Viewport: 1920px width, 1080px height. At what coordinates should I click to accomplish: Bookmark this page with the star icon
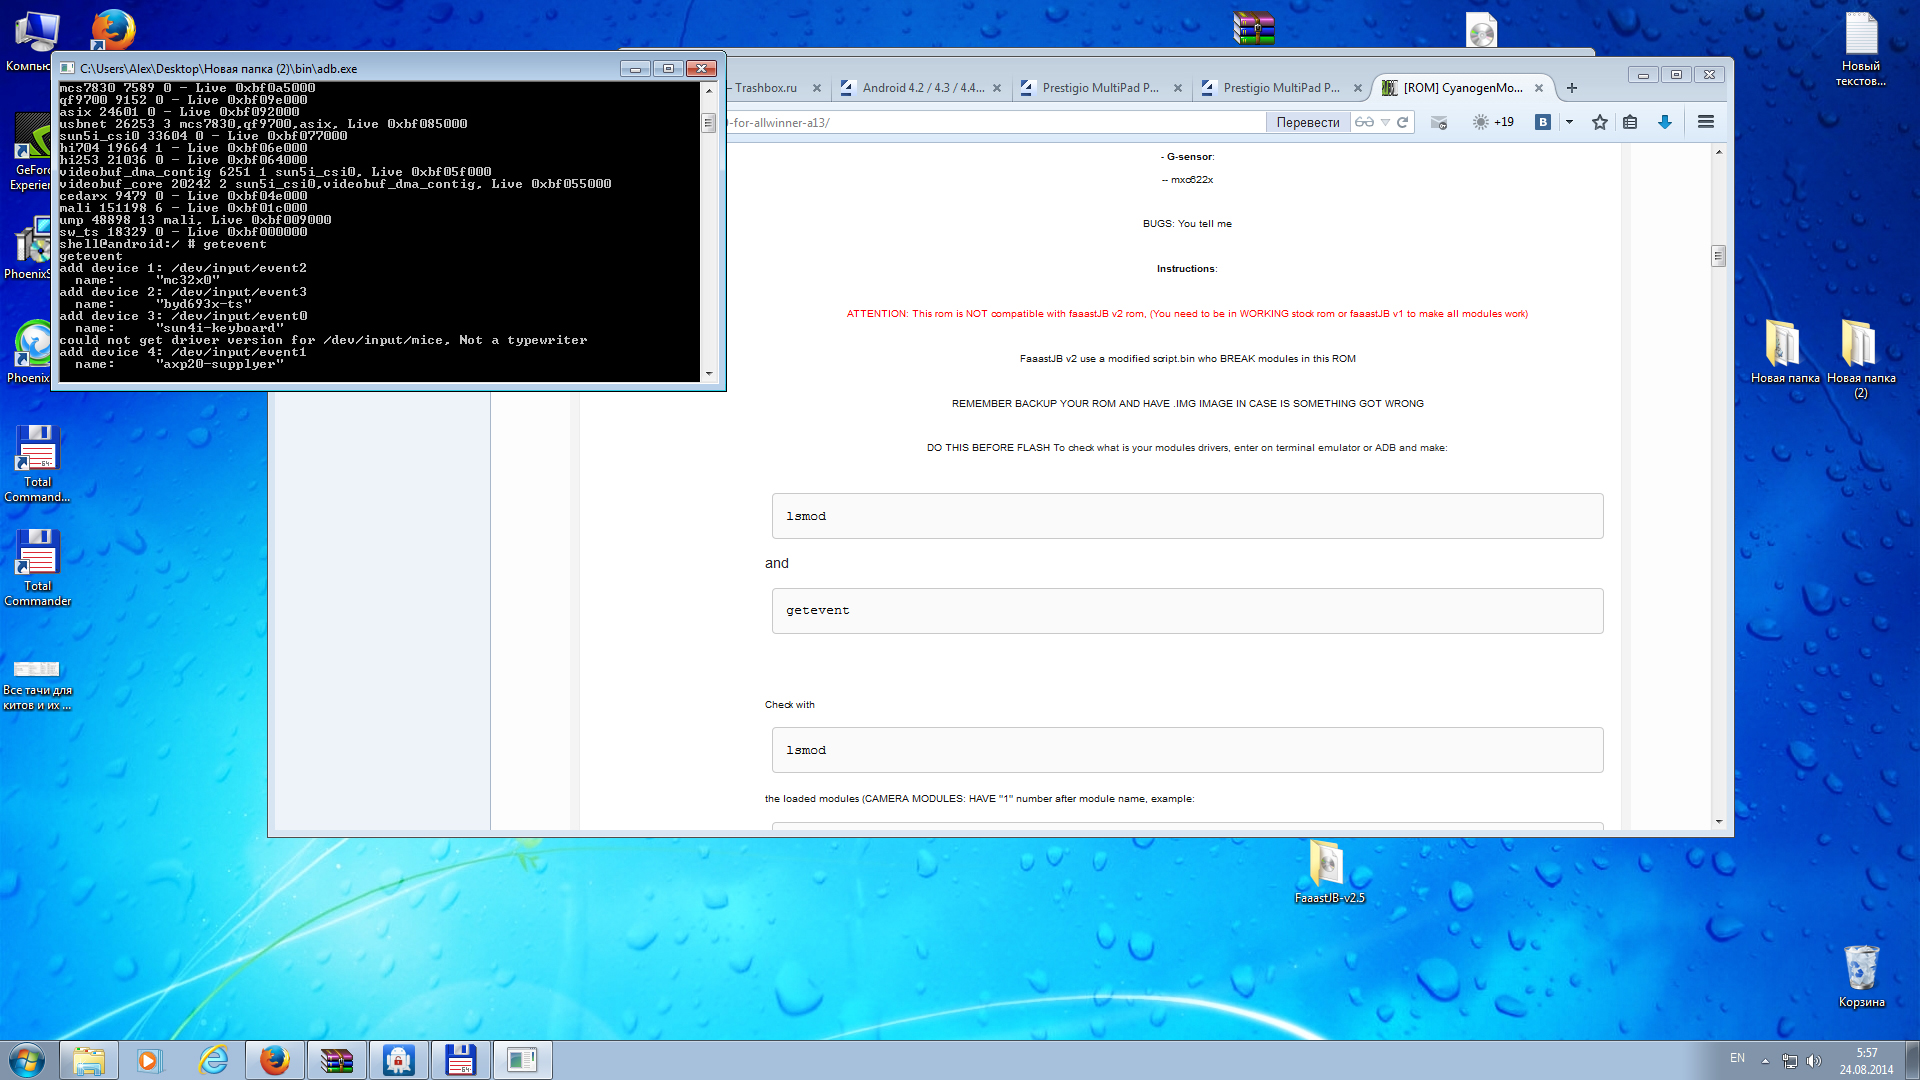coord(1600,122)
